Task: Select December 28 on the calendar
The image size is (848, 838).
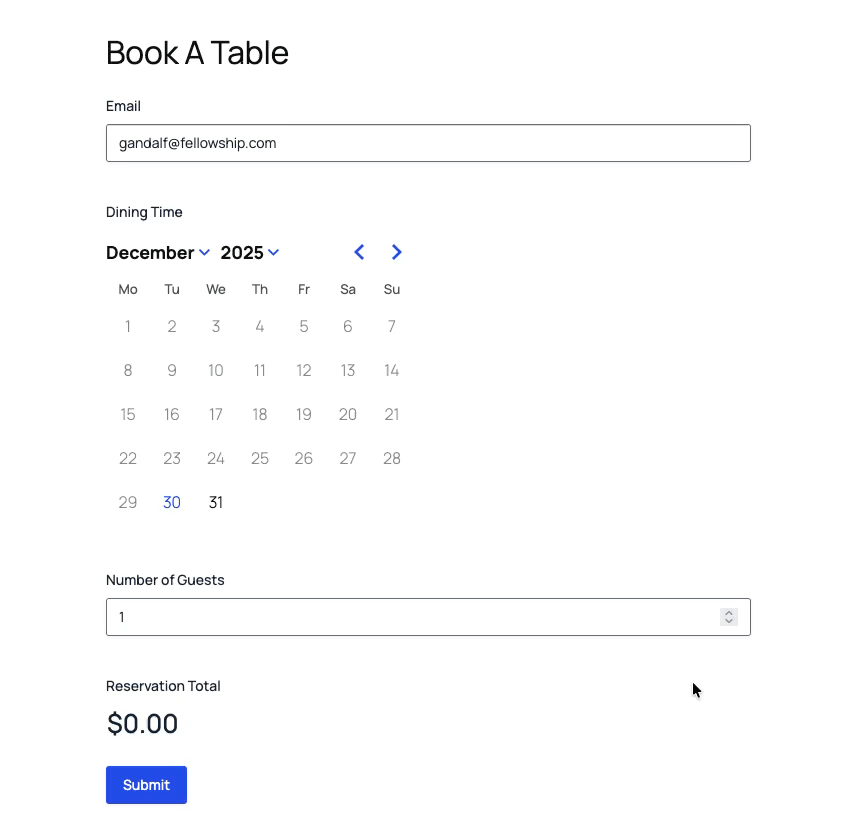Action: [x=392, y=459]
